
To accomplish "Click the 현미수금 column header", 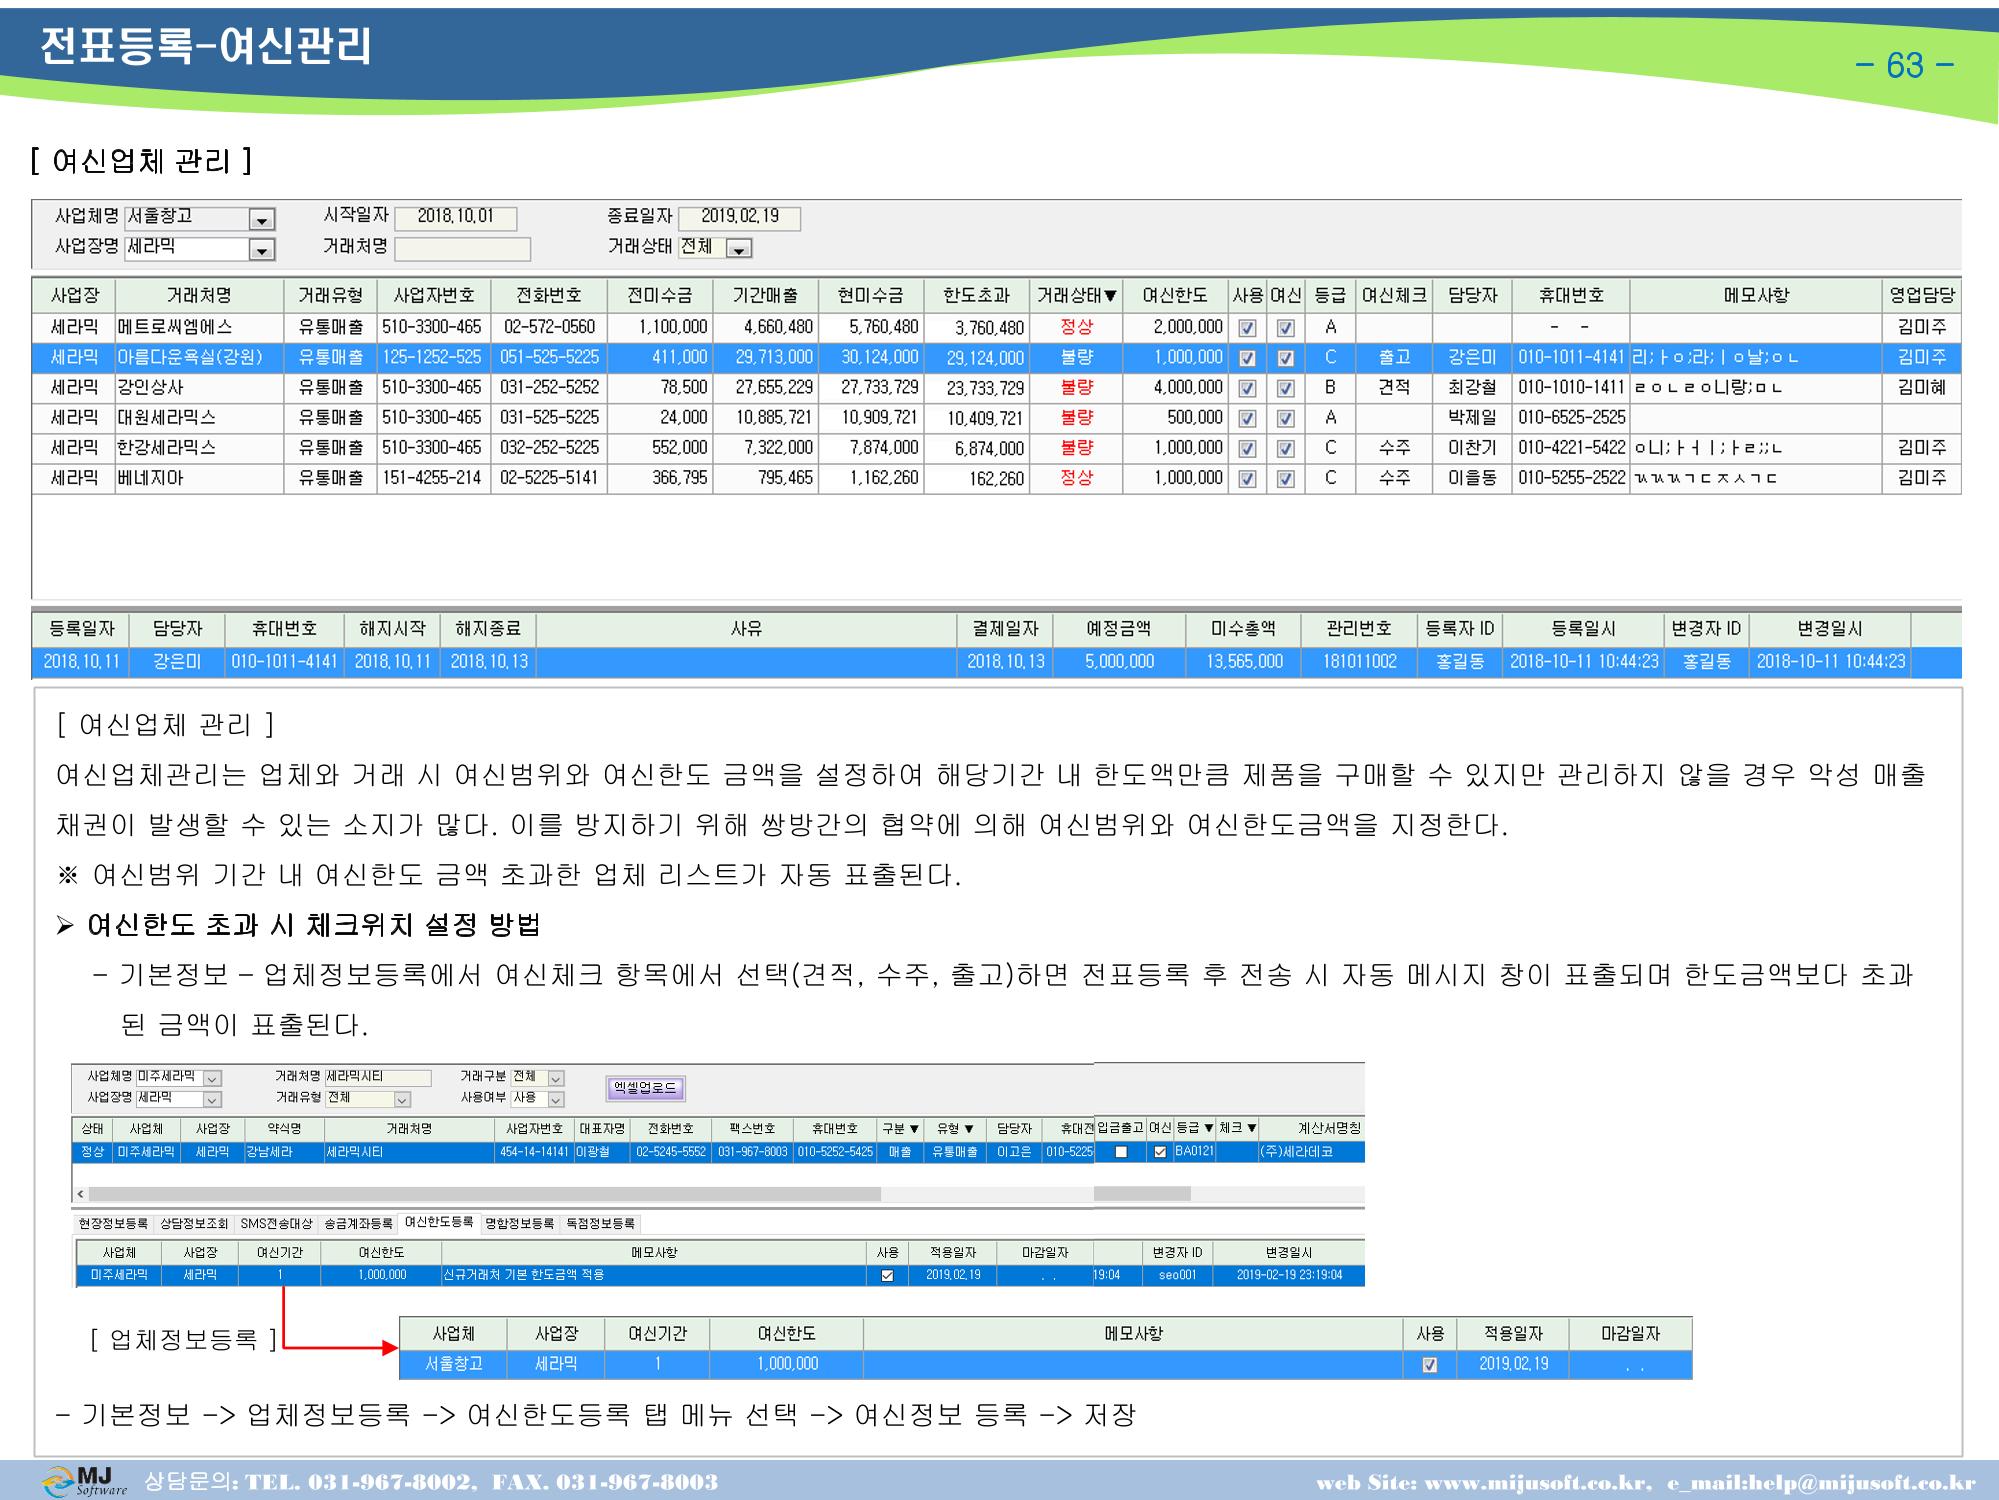I will coord(870,296).
